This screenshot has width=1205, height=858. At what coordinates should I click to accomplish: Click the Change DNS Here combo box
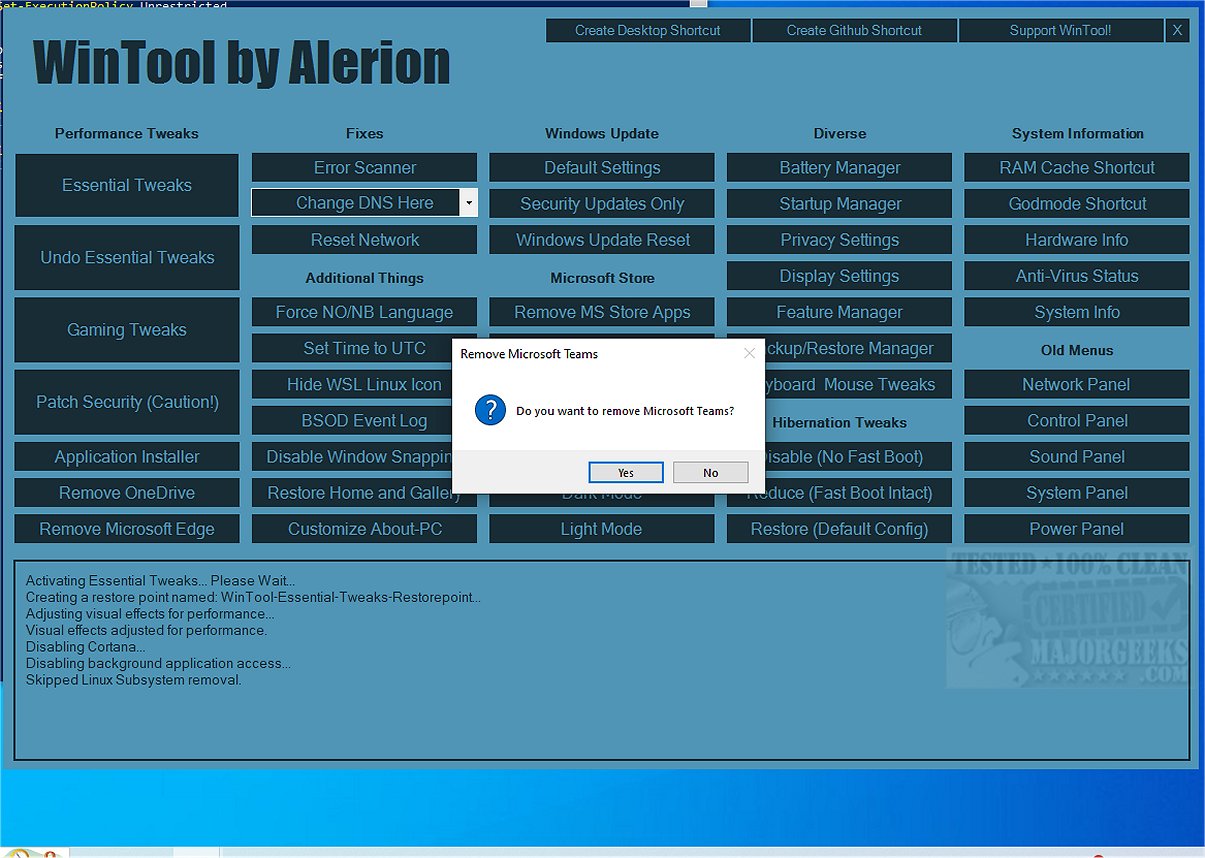point(365,203)
